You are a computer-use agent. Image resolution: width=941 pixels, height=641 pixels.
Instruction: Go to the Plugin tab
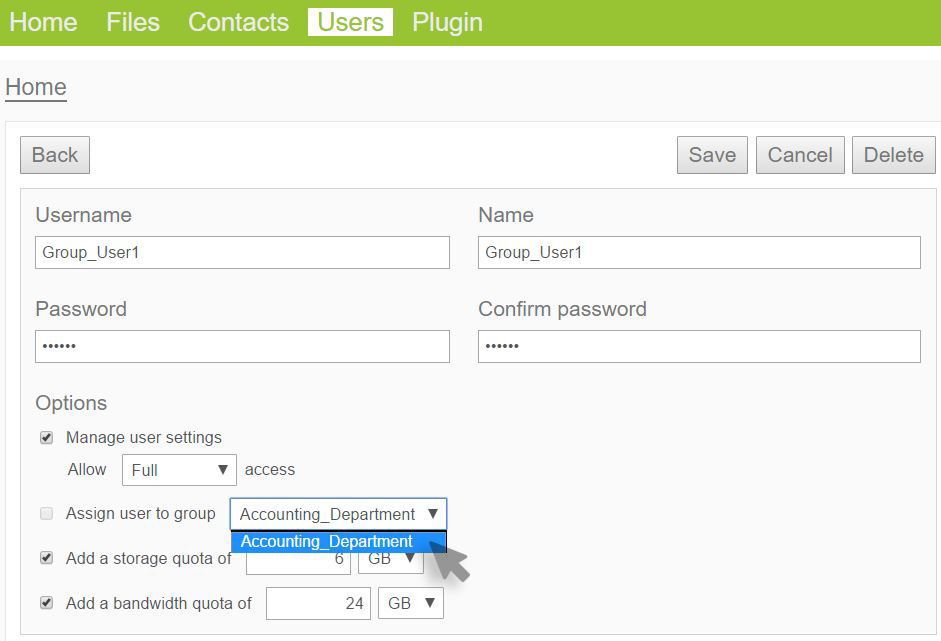pos(447,22)
